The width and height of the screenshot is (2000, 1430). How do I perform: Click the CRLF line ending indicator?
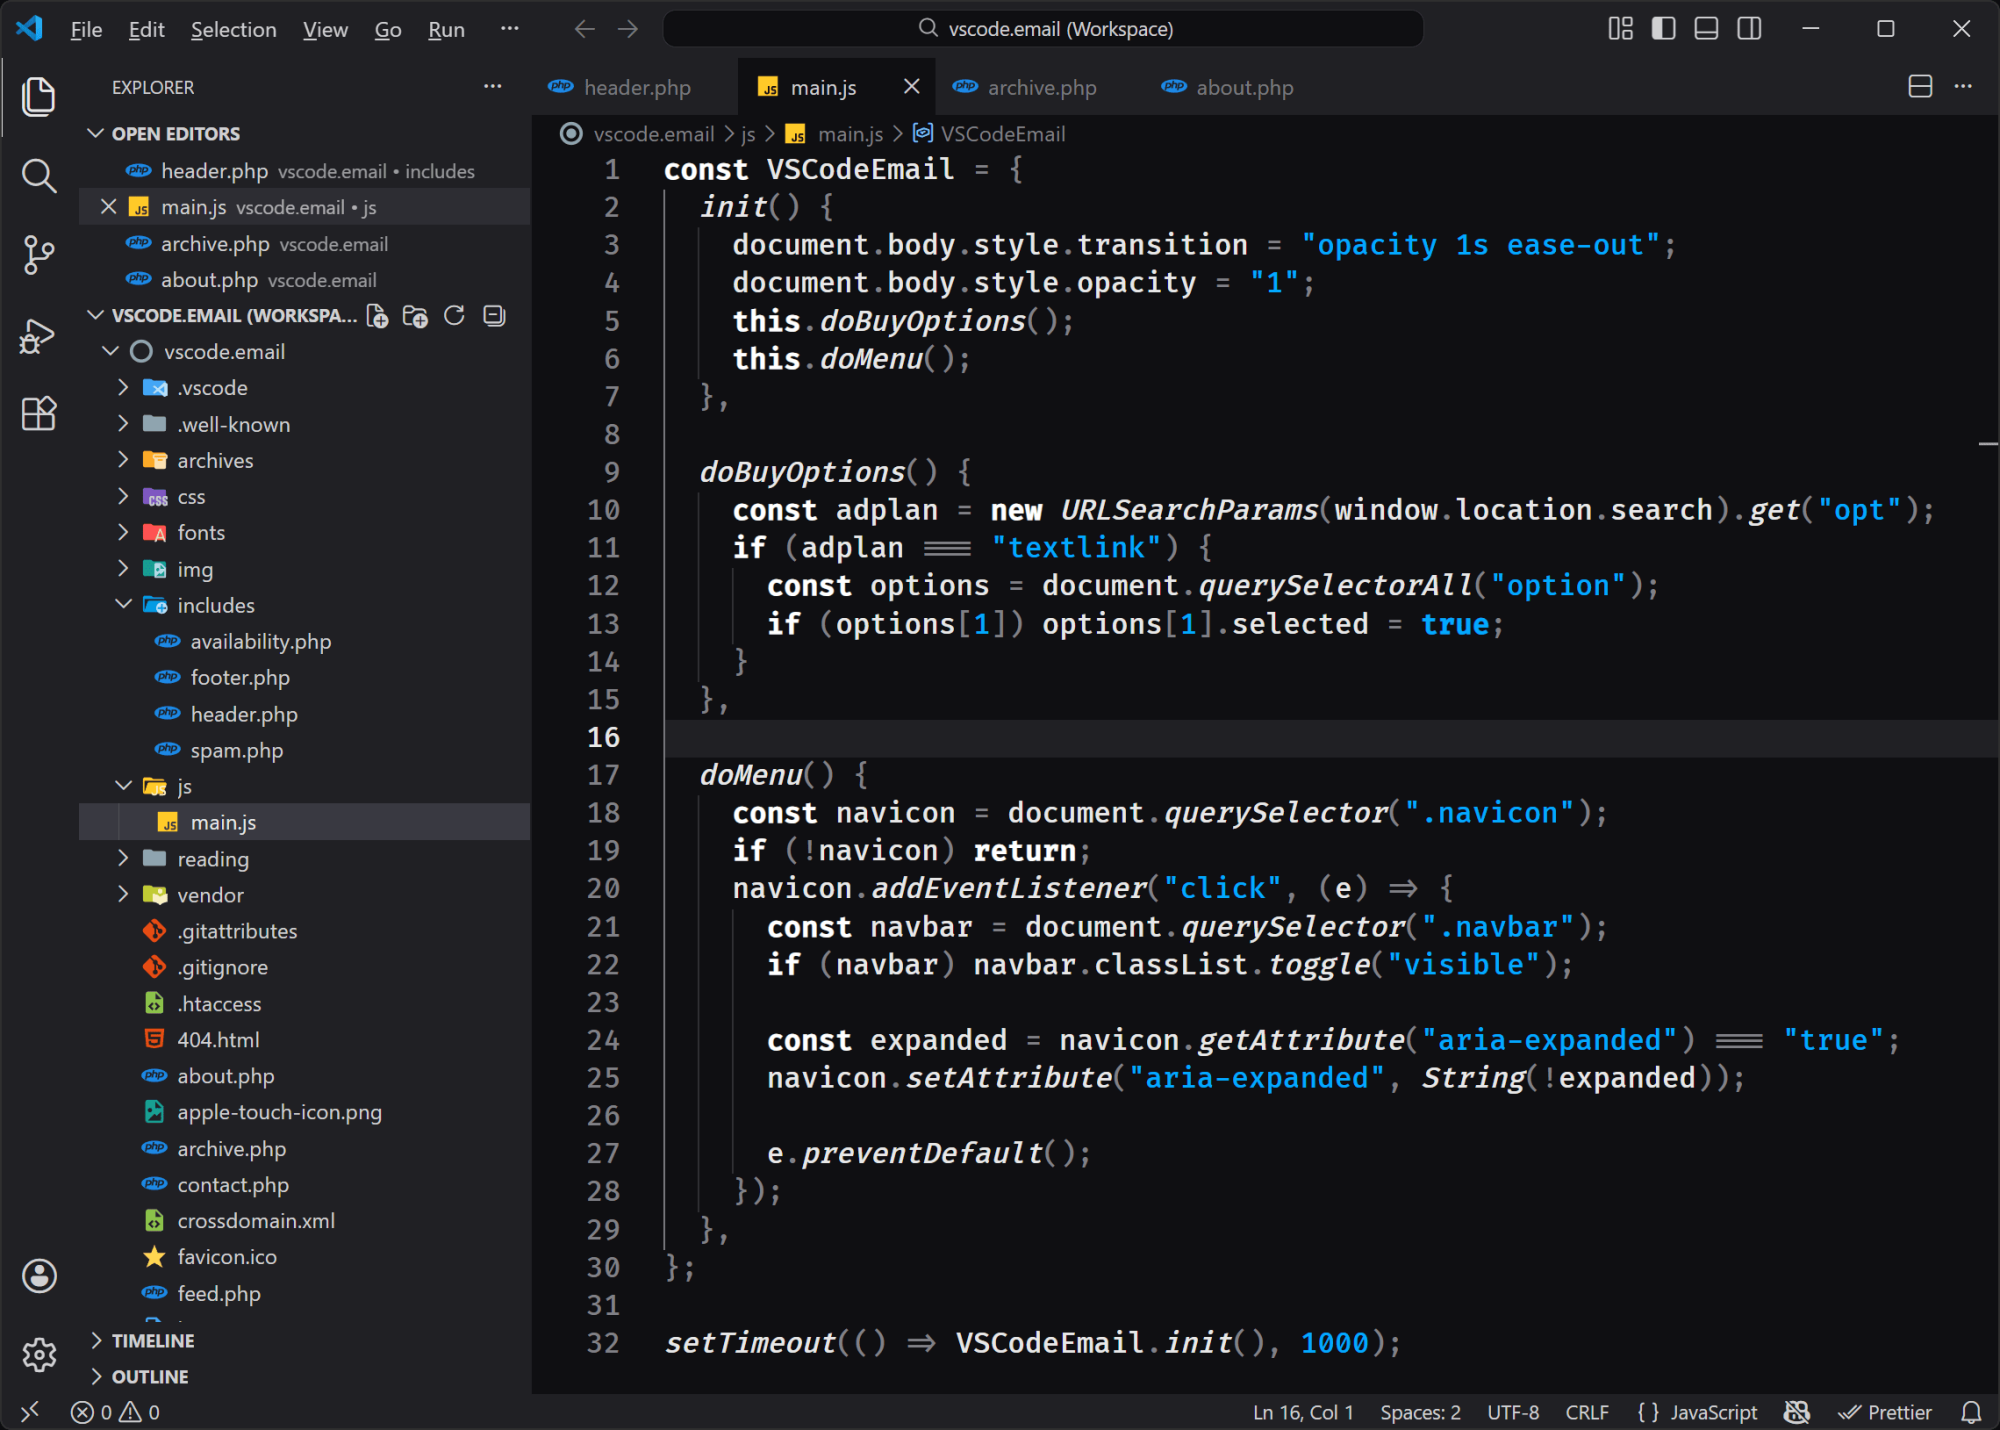click(1587, 1412)
